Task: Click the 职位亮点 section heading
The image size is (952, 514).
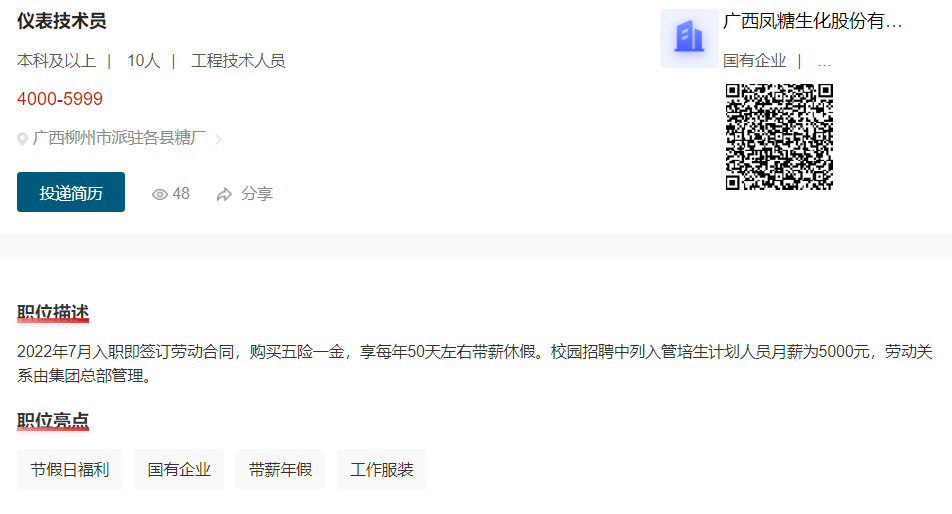Action: (53, 421)
